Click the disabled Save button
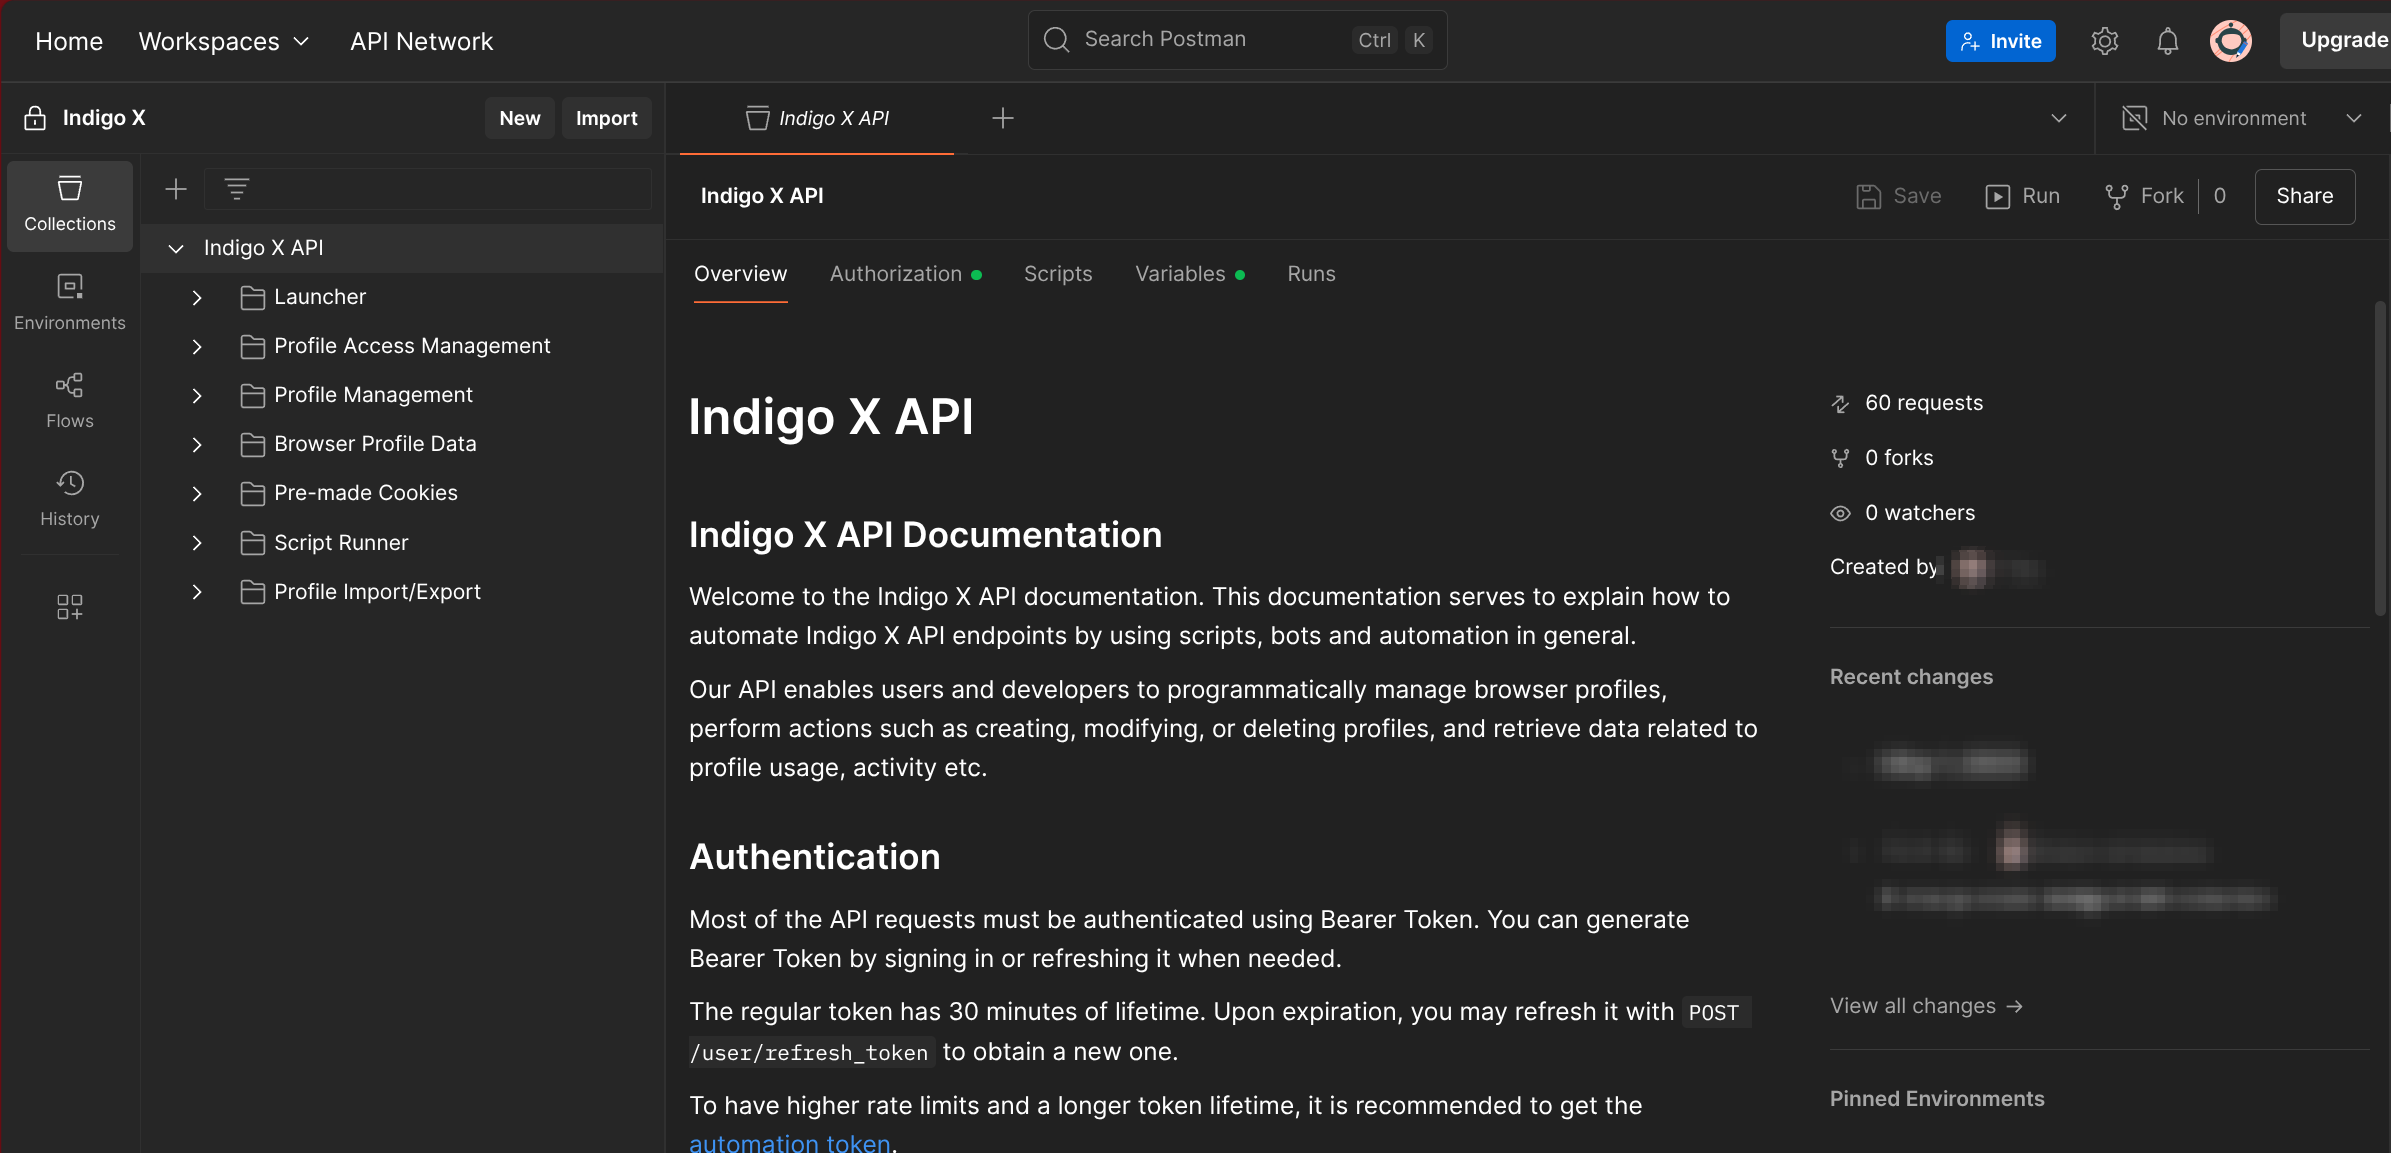Image resolution: width=2391 pixels, height=1153 pixels. (1898, 196)
